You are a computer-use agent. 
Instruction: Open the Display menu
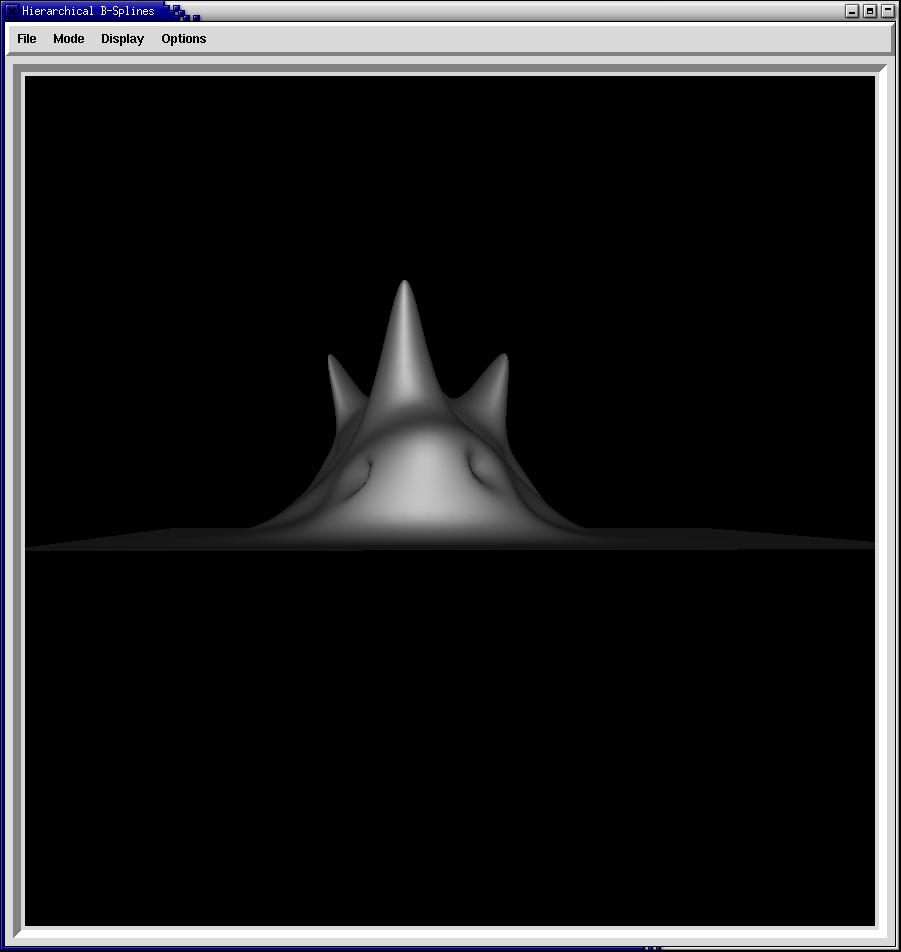[x=122, y=39]
